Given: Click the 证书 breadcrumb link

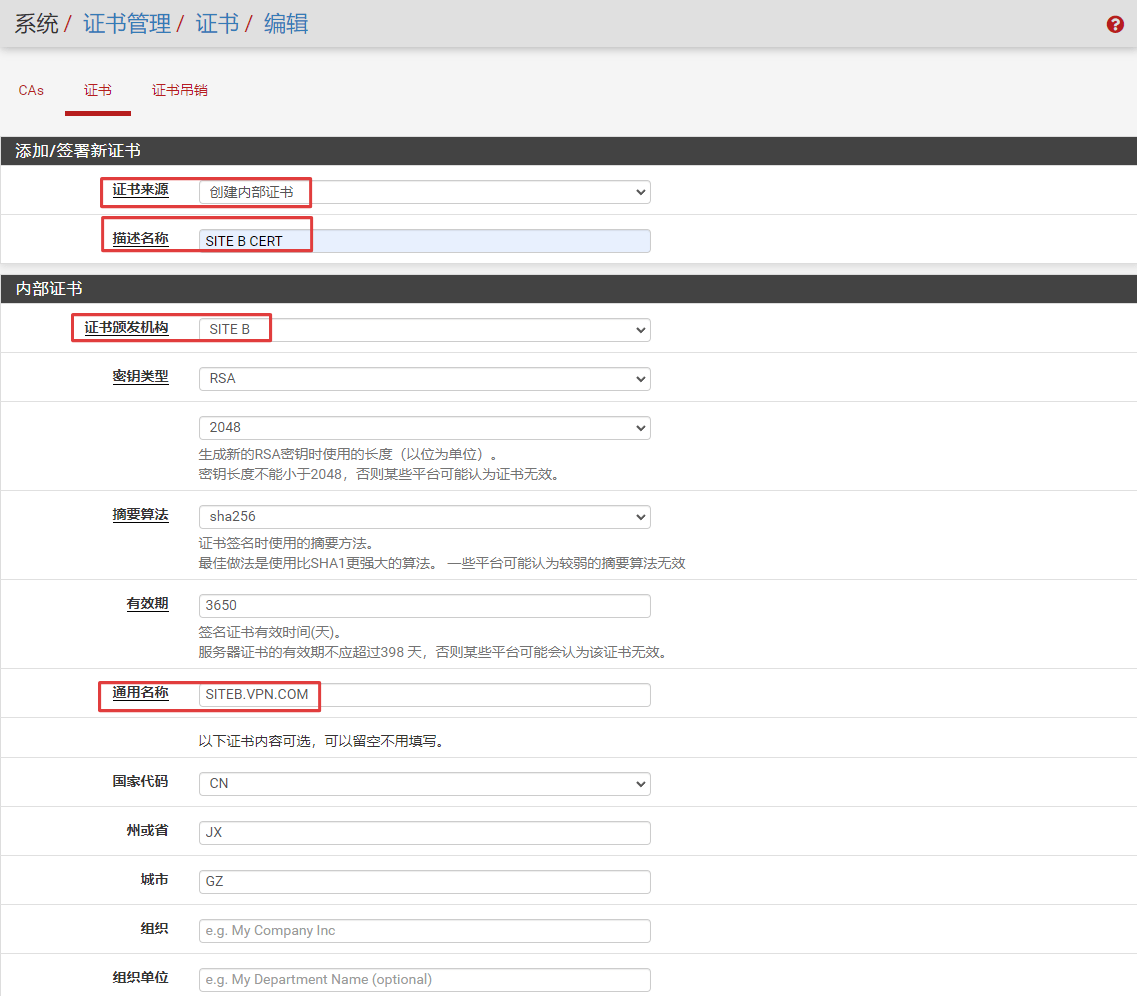Looking at the screenshot, I should (x=217, y=24).
